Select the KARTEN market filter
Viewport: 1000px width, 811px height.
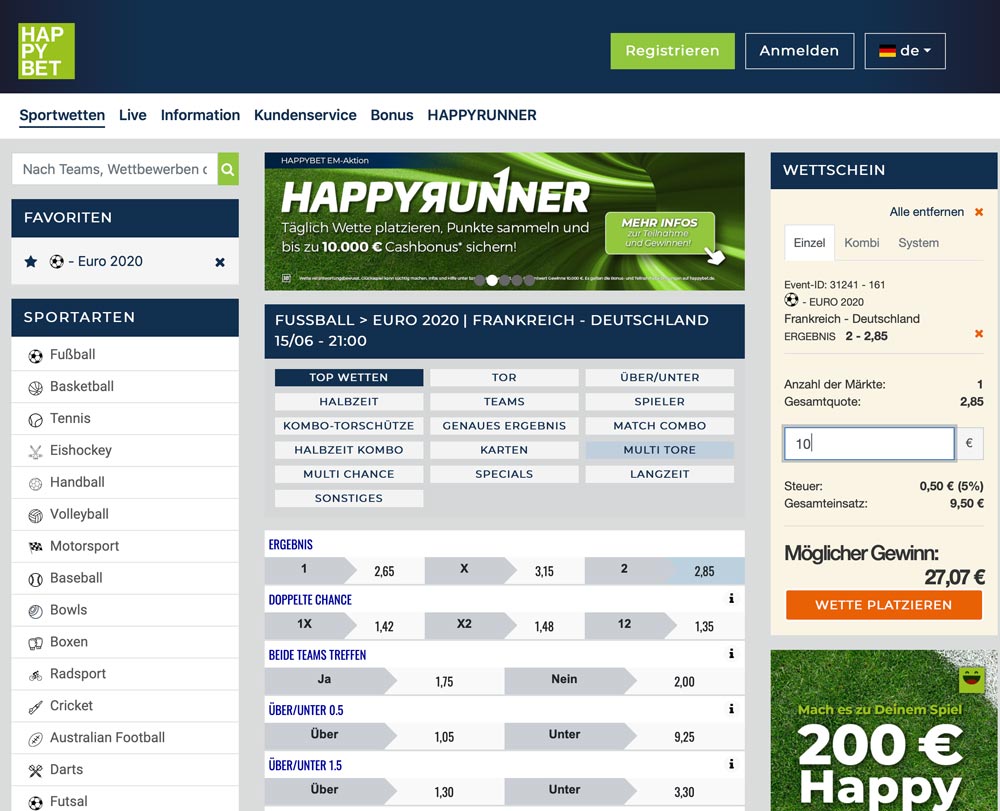click(x=504, y=450)
